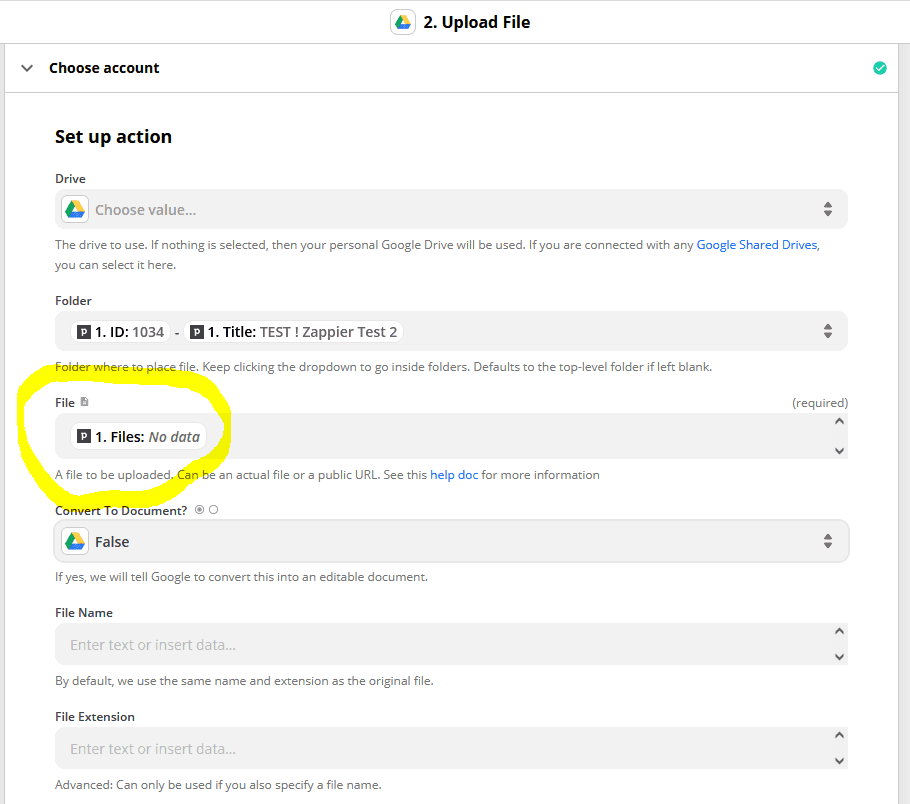Click the Google Drive icon in the Drive field
910x804 pixels.
[x=74, y=208]
